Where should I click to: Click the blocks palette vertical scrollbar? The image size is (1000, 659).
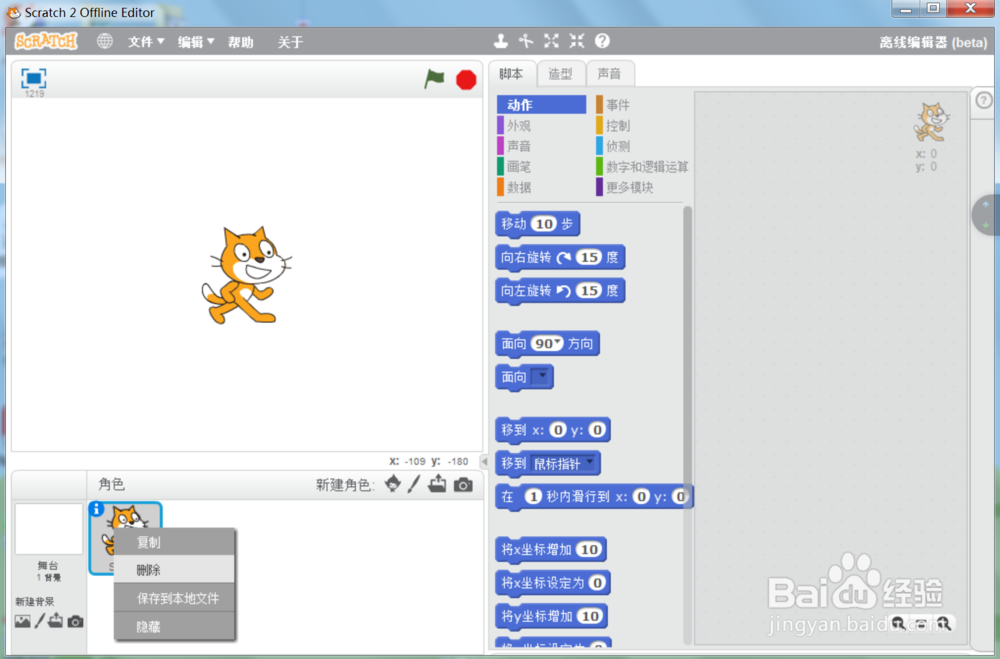(x=688, y=424)
